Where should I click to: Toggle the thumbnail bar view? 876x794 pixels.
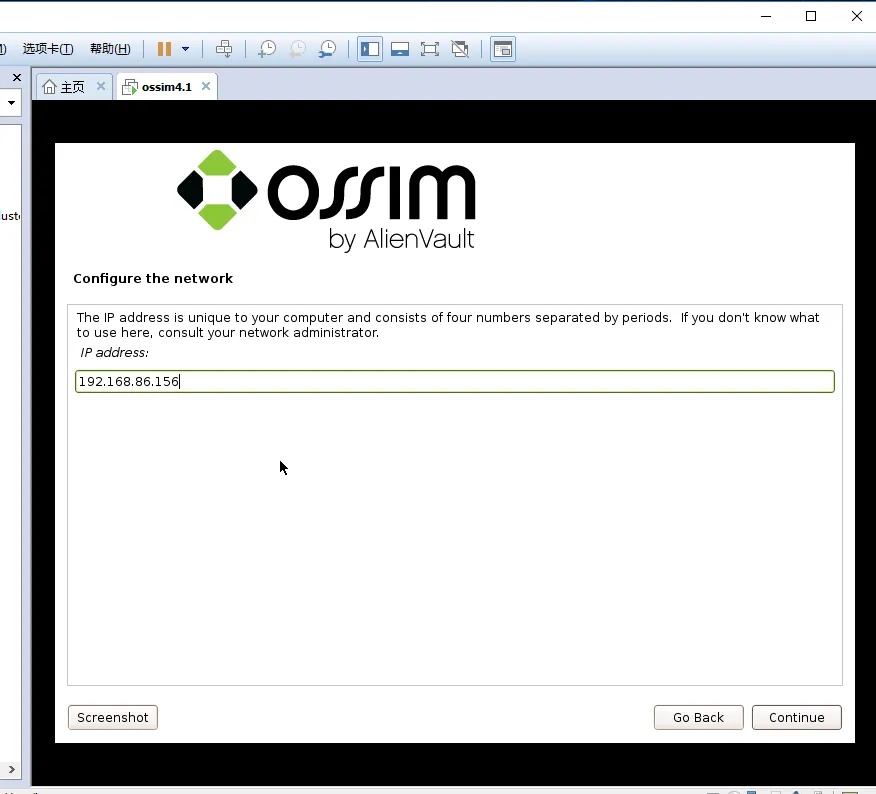coord(399,49)
